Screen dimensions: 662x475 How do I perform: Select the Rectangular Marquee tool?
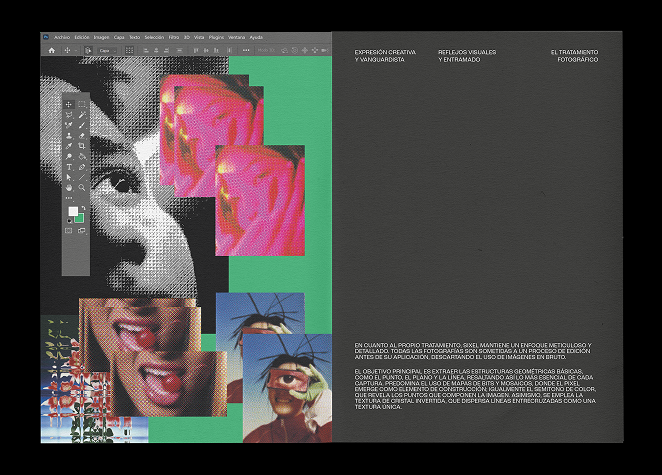click(82, 104)
